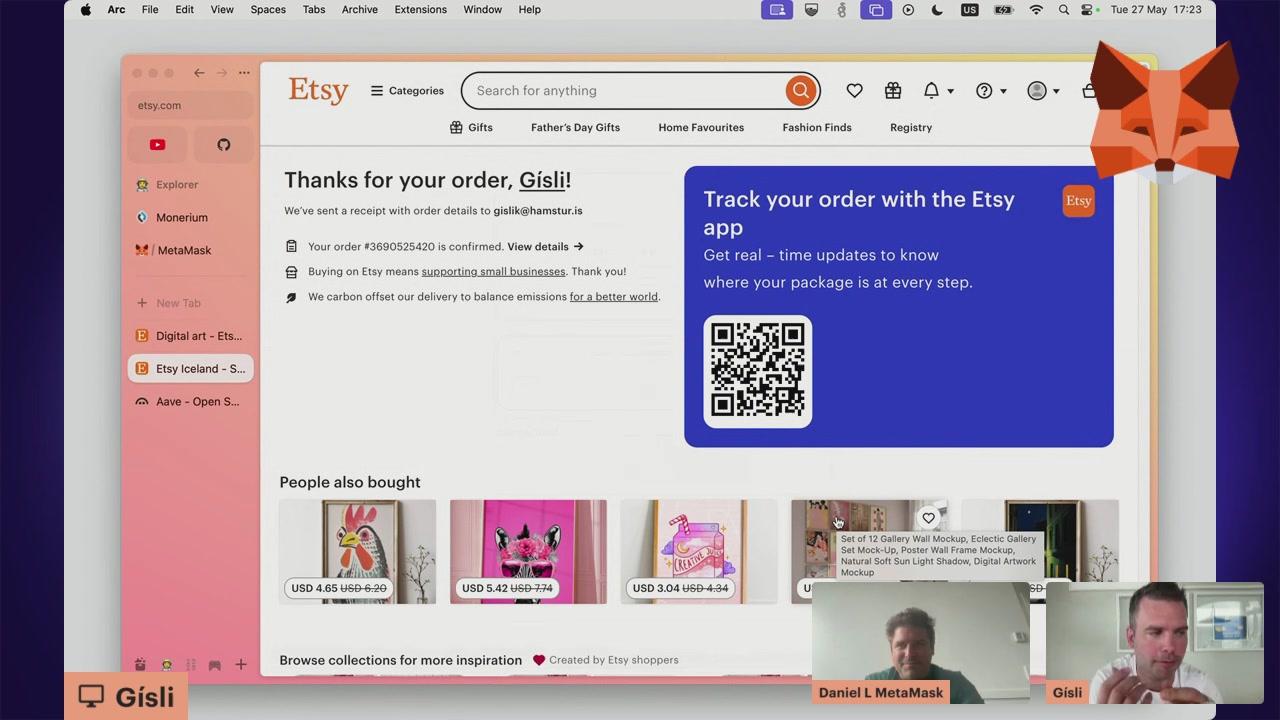Click the US input source icon

[969, 10]
